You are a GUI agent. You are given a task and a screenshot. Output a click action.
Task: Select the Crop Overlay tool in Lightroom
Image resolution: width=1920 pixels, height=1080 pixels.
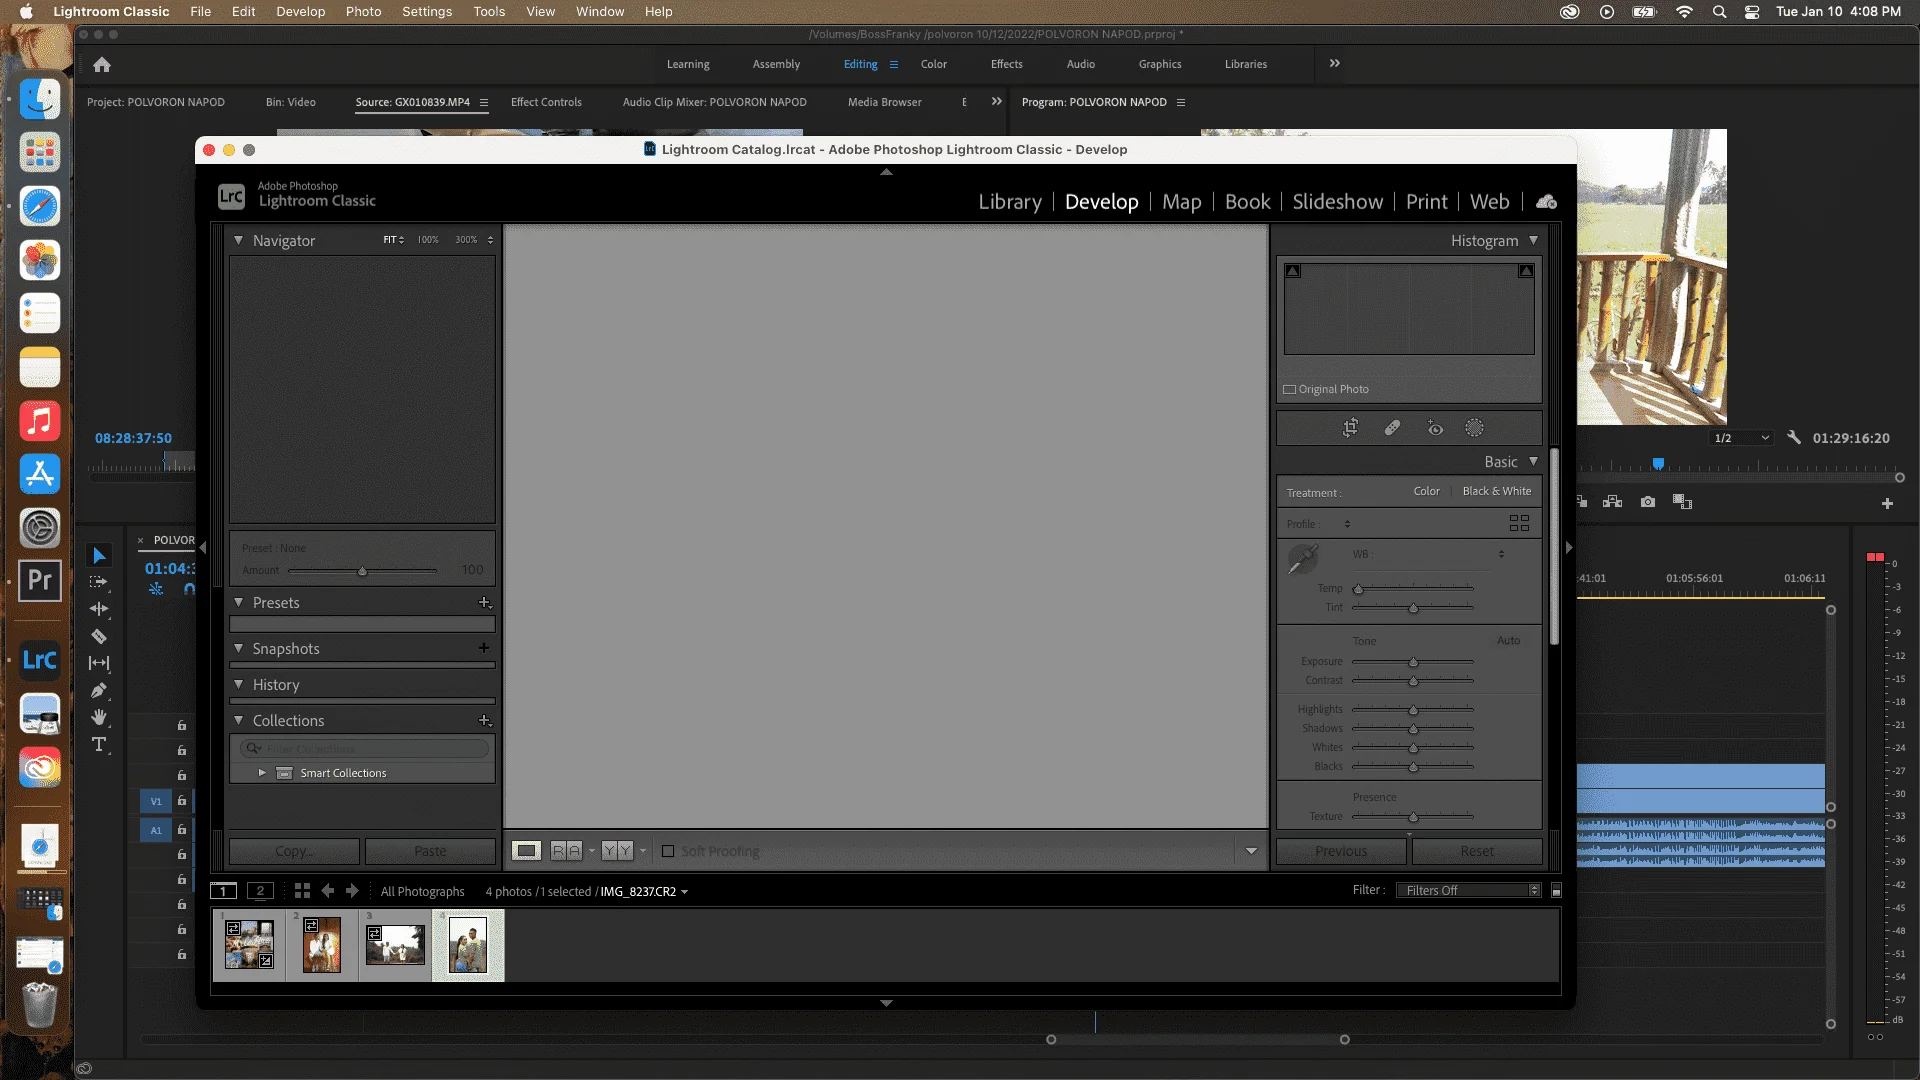1350,428
